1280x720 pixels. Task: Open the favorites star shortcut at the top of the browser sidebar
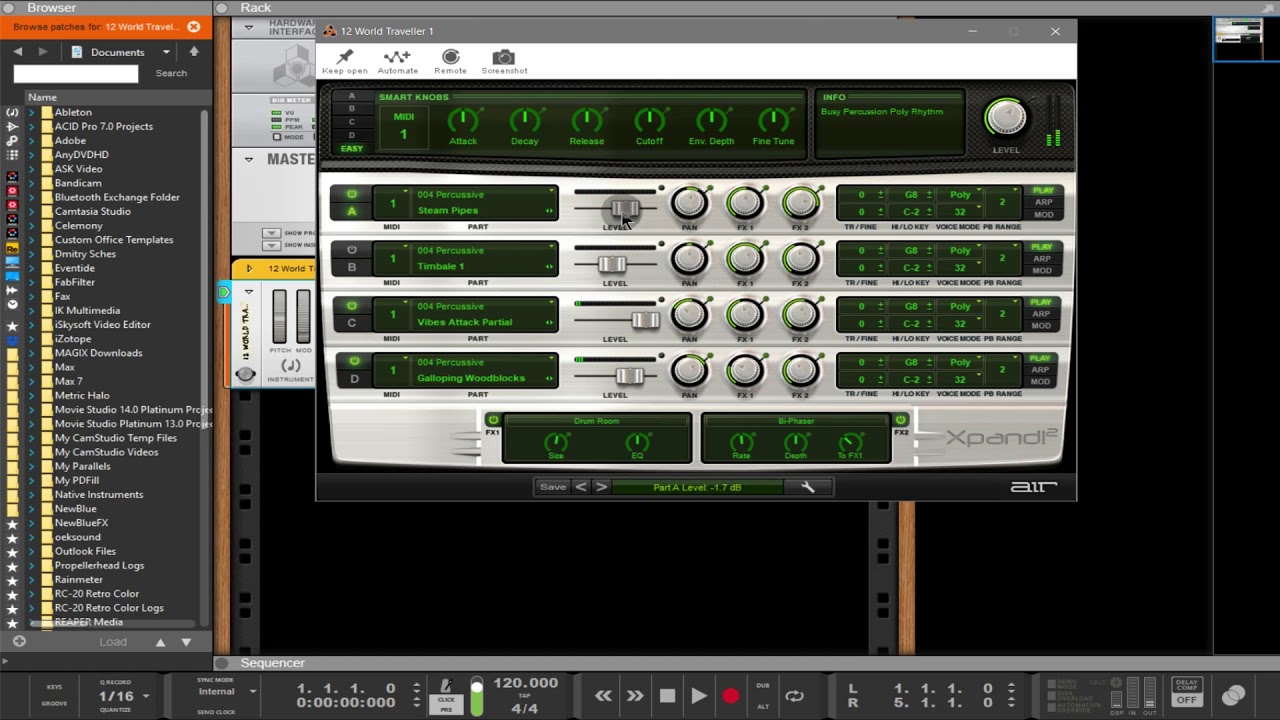[x=12, y=325]
